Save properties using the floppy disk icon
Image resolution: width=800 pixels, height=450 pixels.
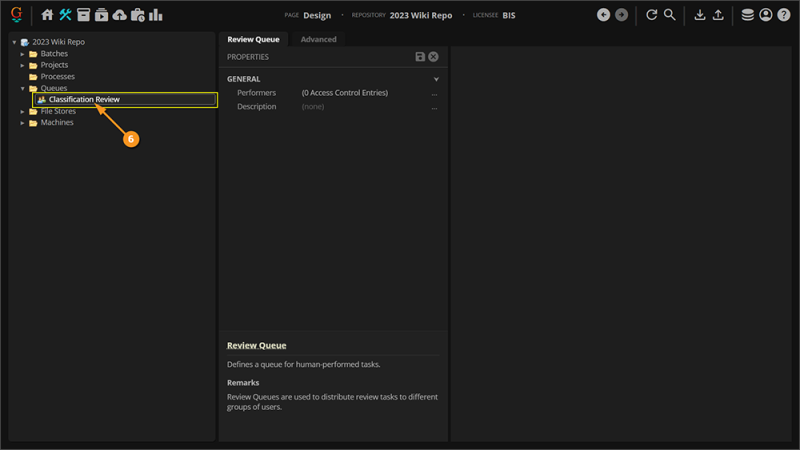coord(420,57)
